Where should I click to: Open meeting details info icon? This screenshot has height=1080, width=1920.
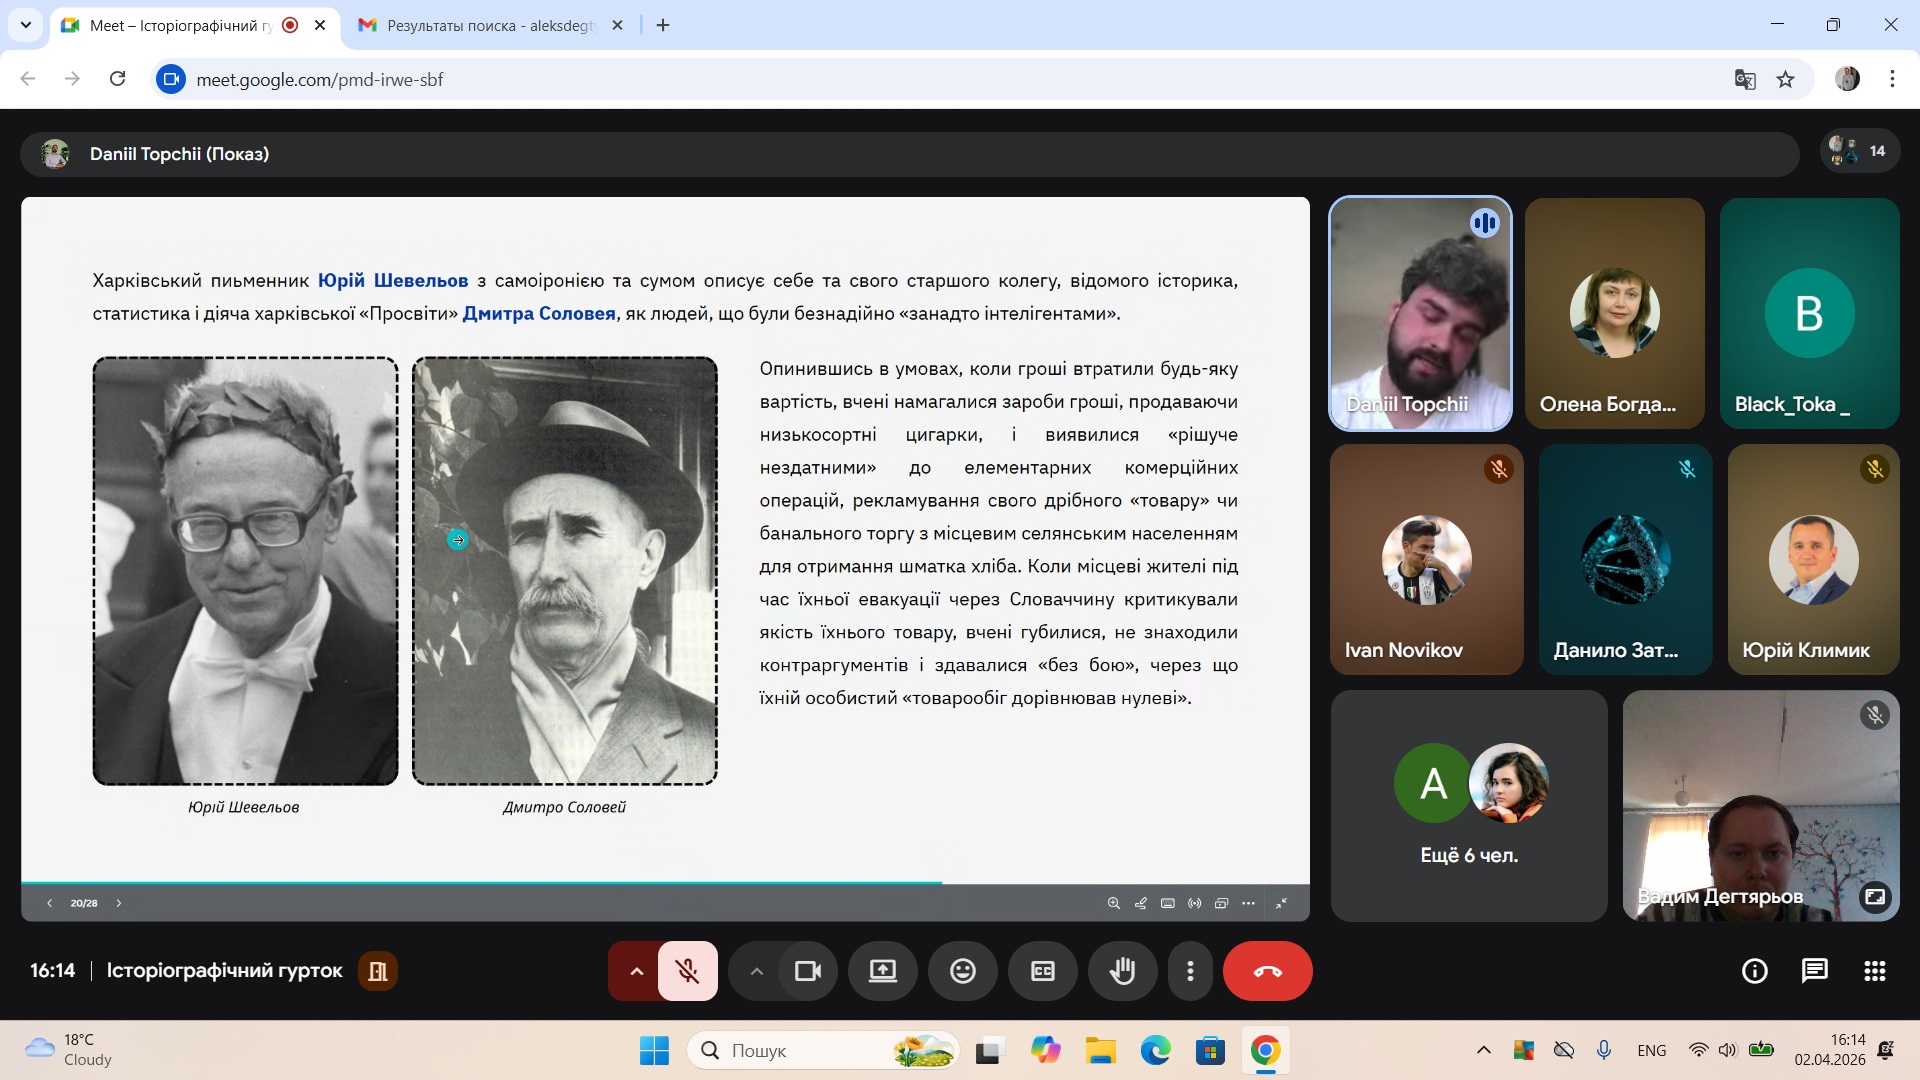pos(1754,971)
